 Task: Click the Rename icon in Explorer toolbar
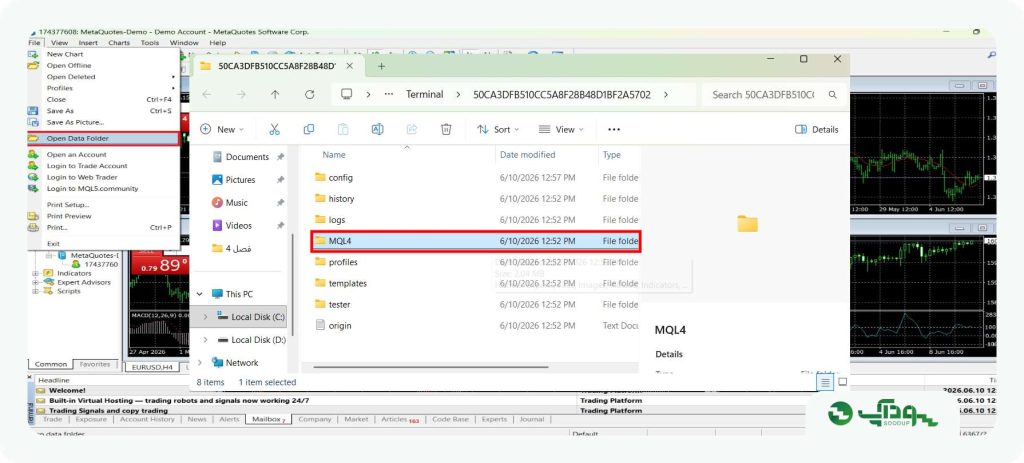(377, 129)
